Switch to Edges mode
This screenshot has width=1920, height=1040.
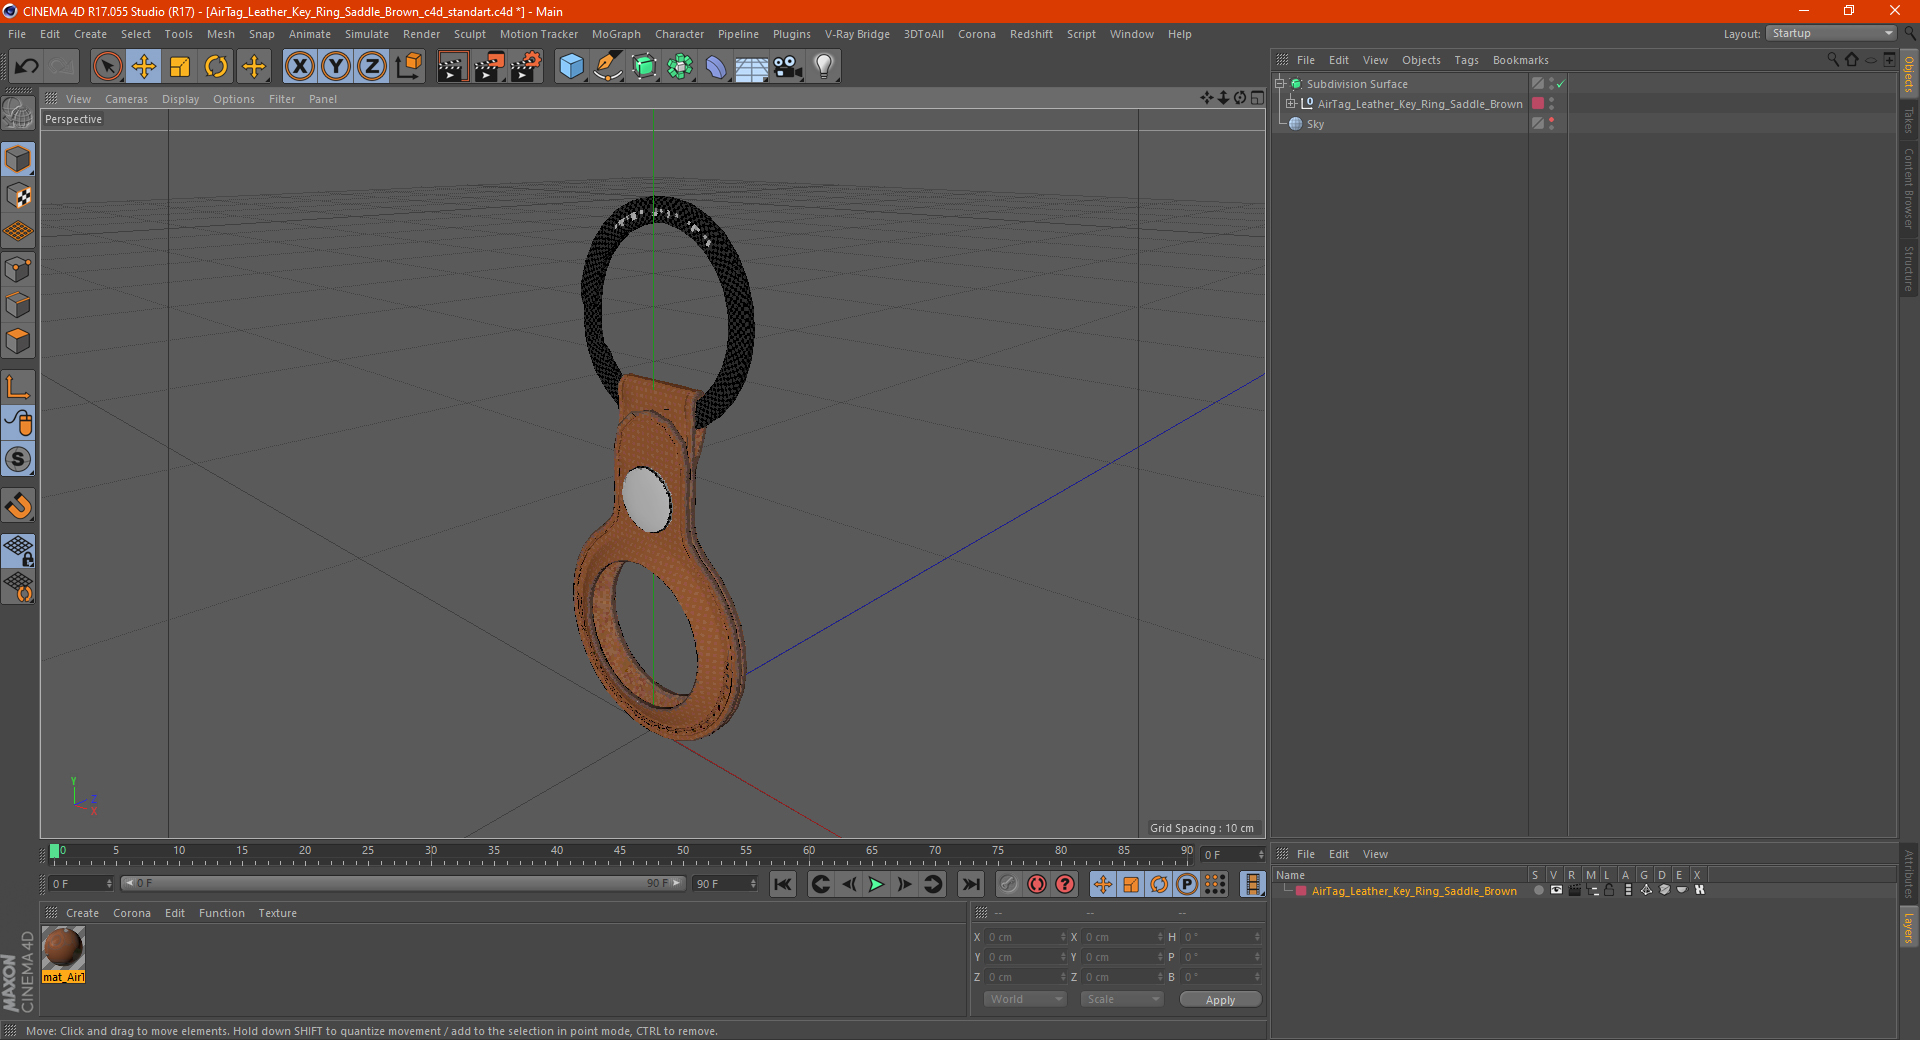18,305
